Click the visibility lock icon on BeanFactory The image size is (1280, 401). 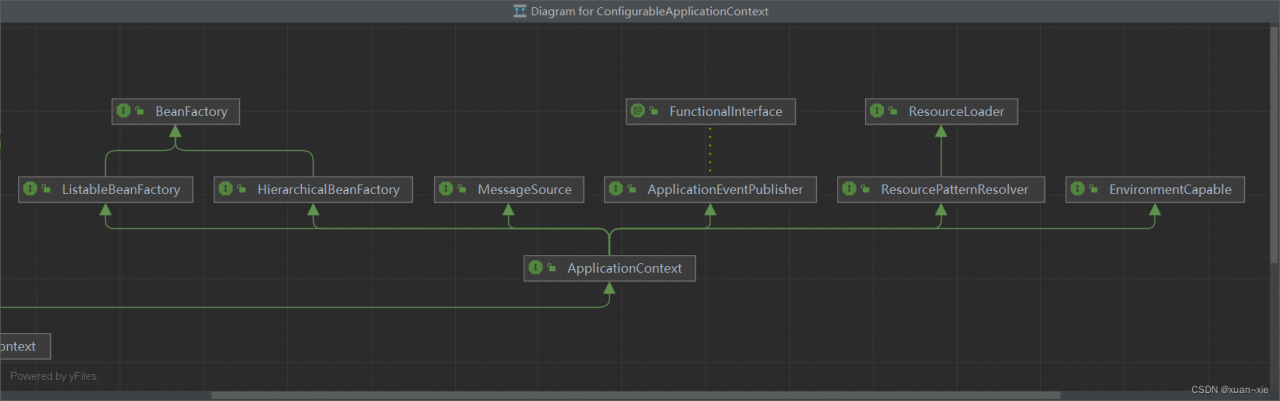coord(140,112)
